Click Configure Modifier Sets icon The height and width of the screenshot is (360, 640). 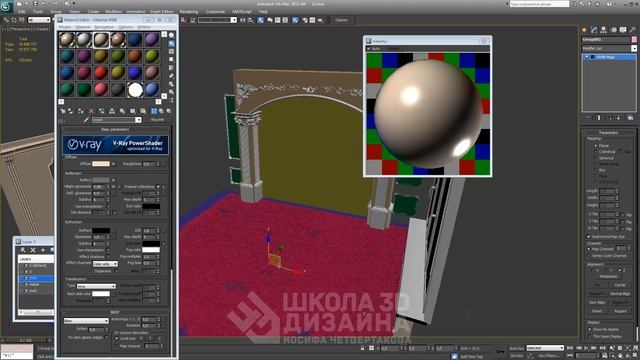coord(630,118)
